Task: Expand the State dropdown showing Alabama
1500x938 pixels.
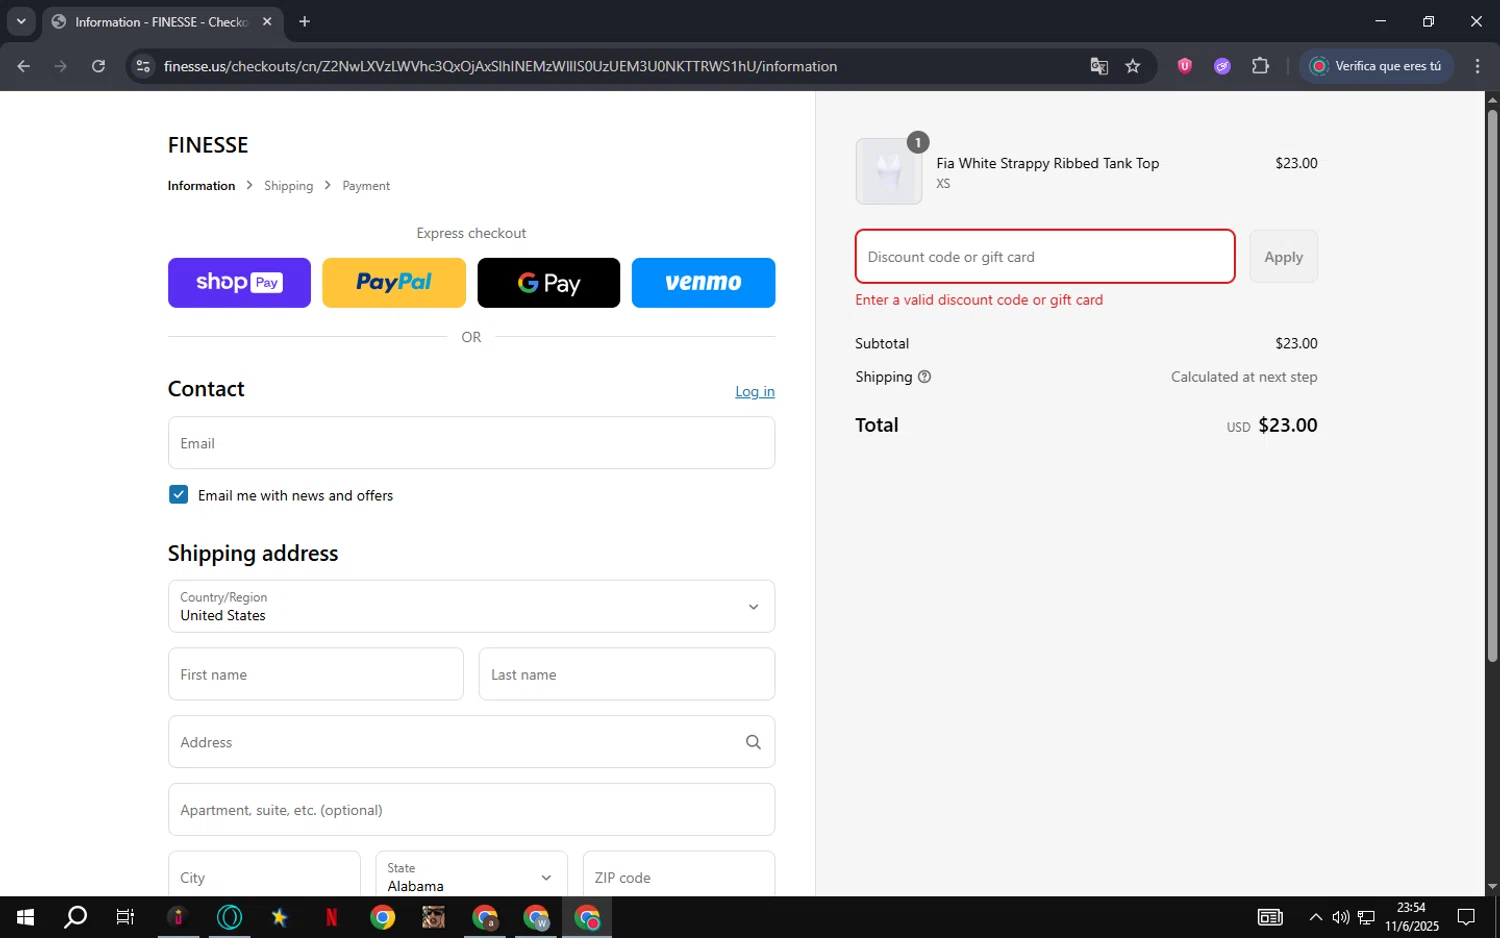Action: (x=471, y=875)
